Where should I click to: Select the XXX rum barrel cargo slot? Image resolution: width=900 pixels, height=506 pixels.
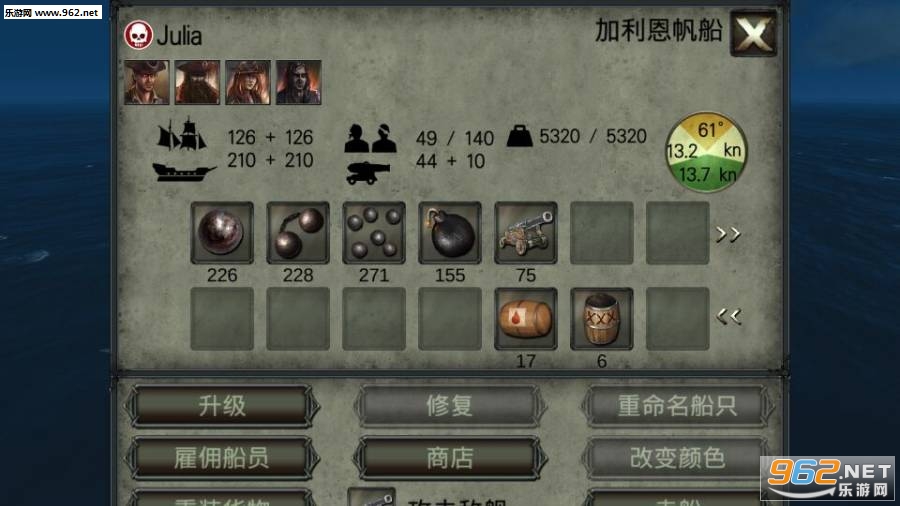coord(602,318)
